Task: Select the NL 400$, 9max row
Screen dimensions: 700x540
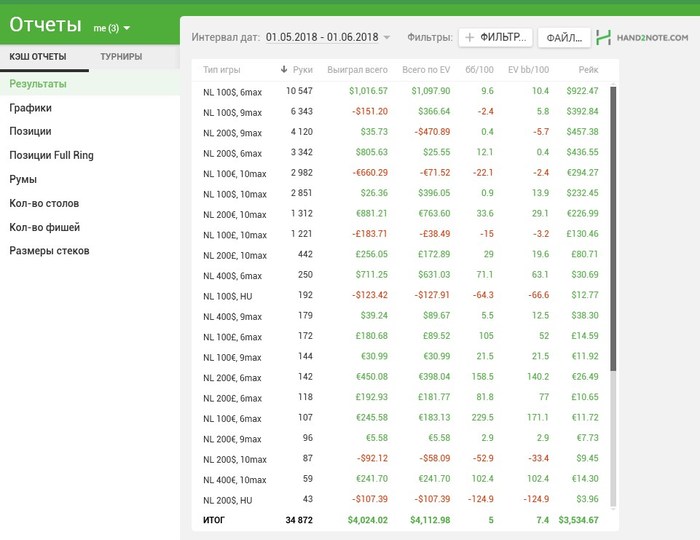Action: point(400,316)
